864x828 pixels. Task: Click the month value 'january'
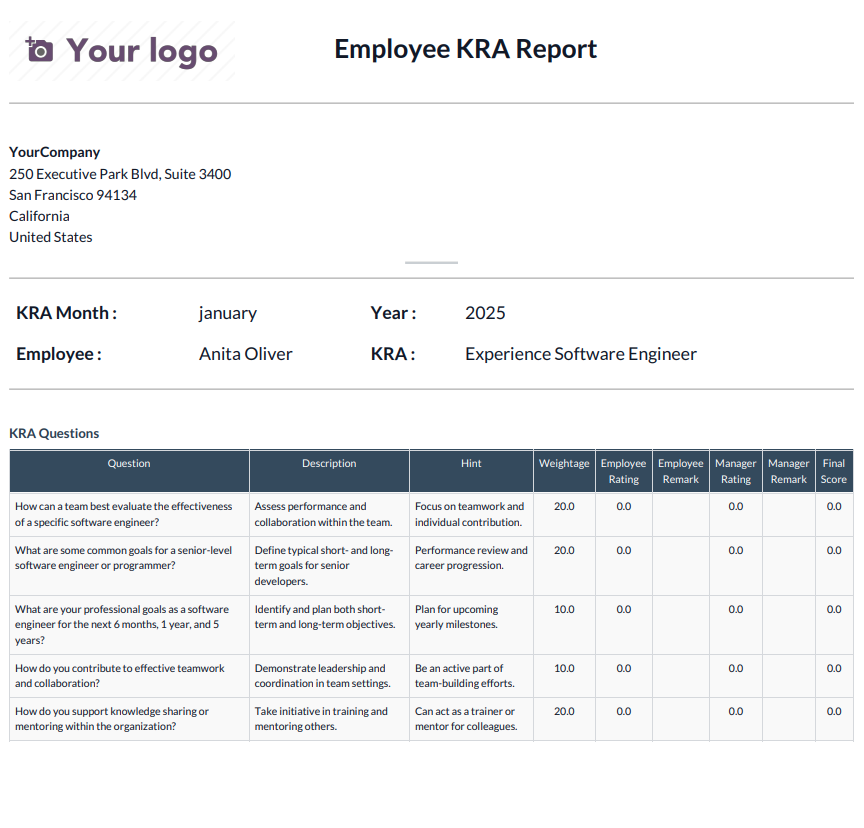[228, 313]
